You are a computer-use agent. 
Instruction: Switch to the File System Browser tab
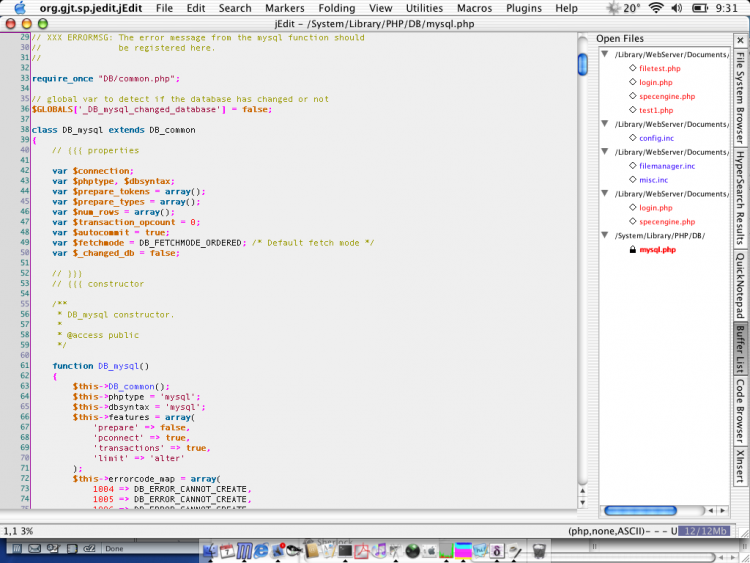740,98
